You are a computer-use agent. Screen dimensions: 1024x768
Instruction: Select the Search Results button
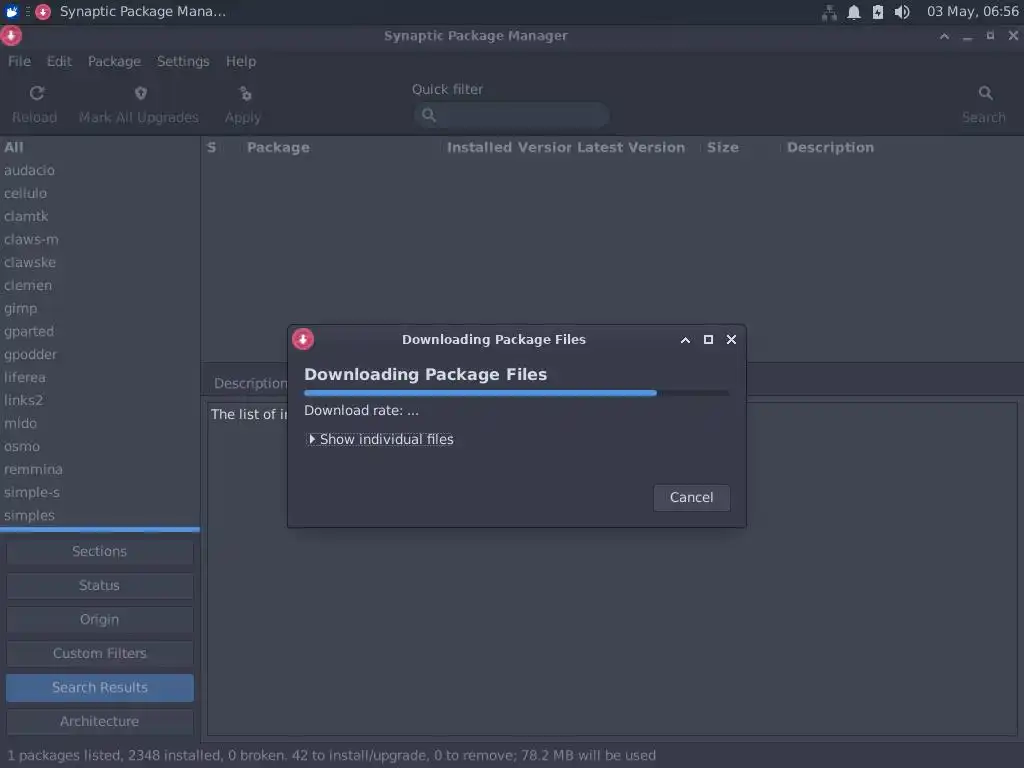100,688
